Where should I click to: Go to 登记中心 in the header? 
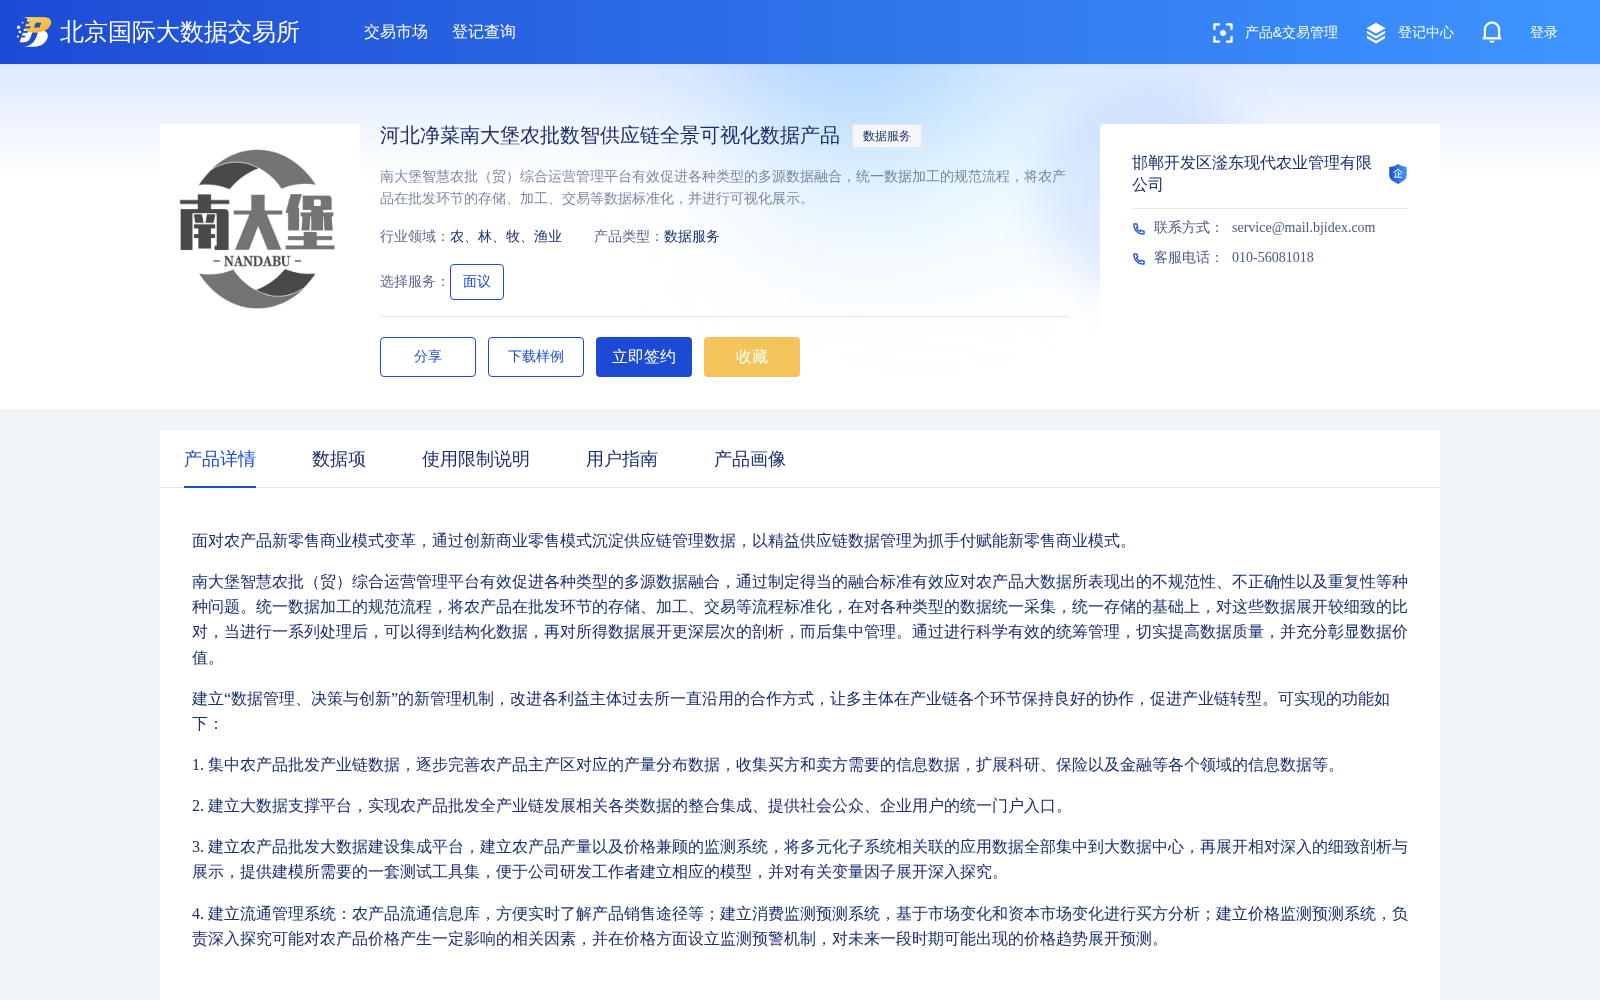click(x=1426, y=33)
